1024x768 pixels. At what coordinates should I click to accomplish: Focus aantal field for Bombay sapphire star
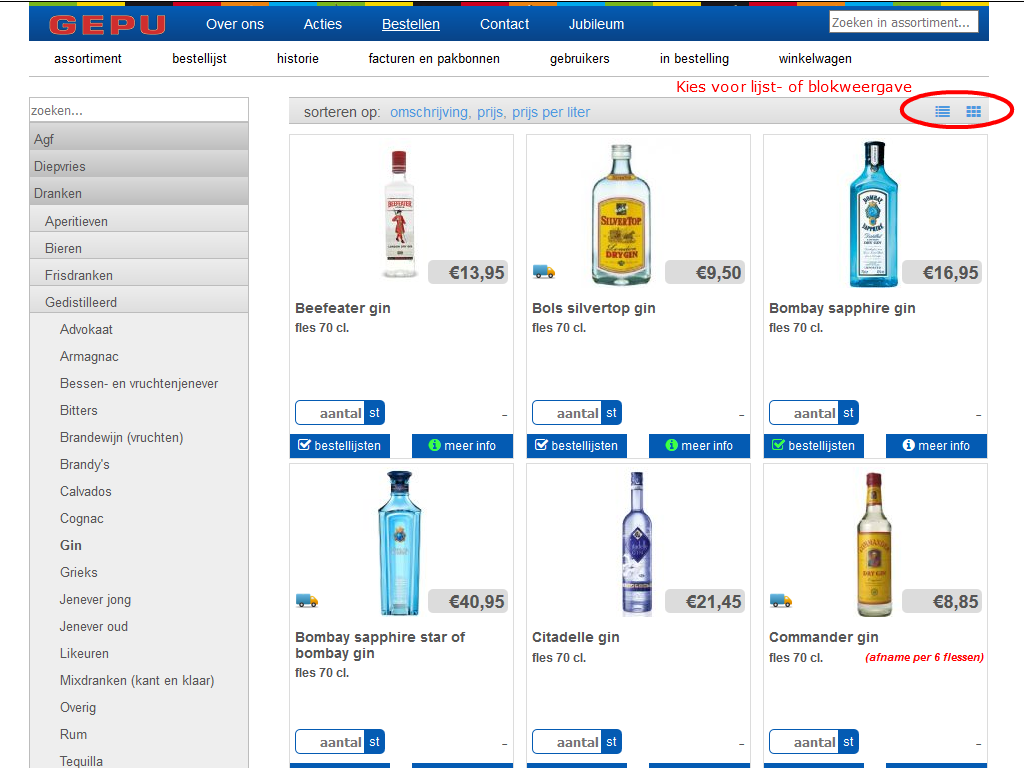tap(330, 742)
